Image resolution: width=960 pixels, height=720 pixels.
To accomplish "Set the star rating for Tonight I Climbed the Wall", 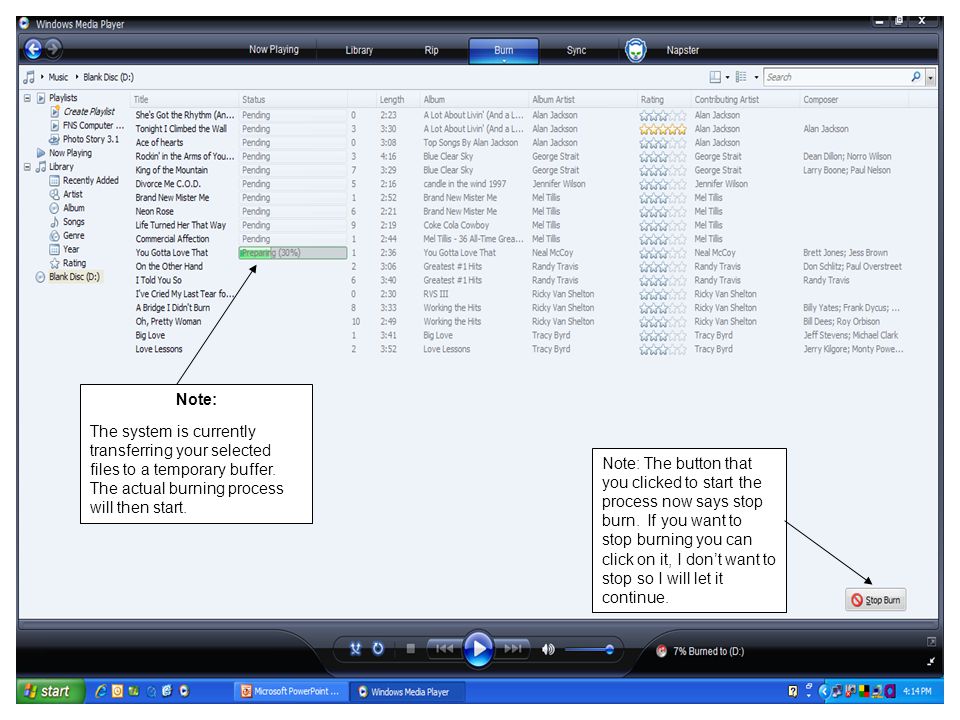I will tap(662, 129).
